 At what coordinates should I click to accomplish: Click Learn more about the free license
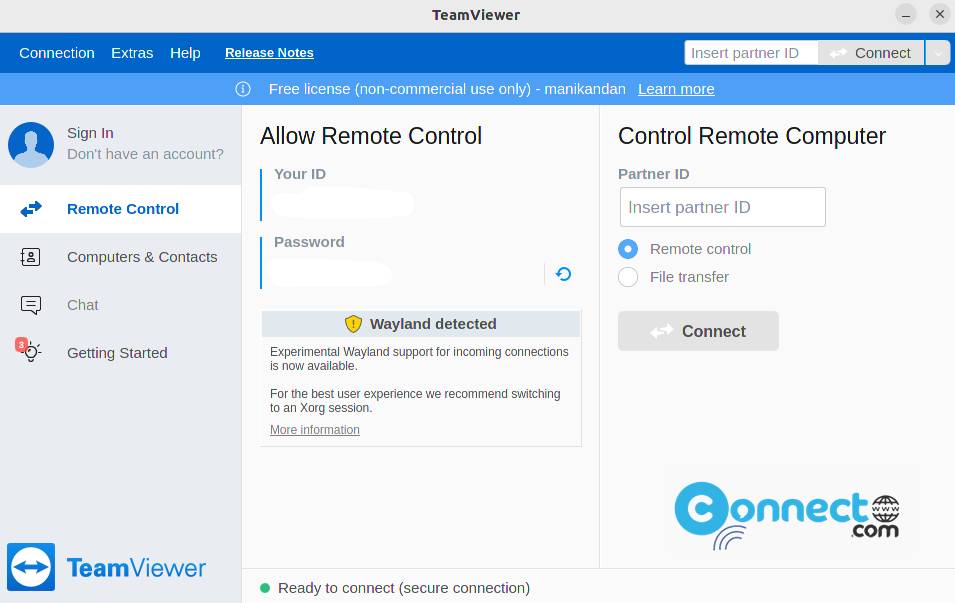(676, 89)
